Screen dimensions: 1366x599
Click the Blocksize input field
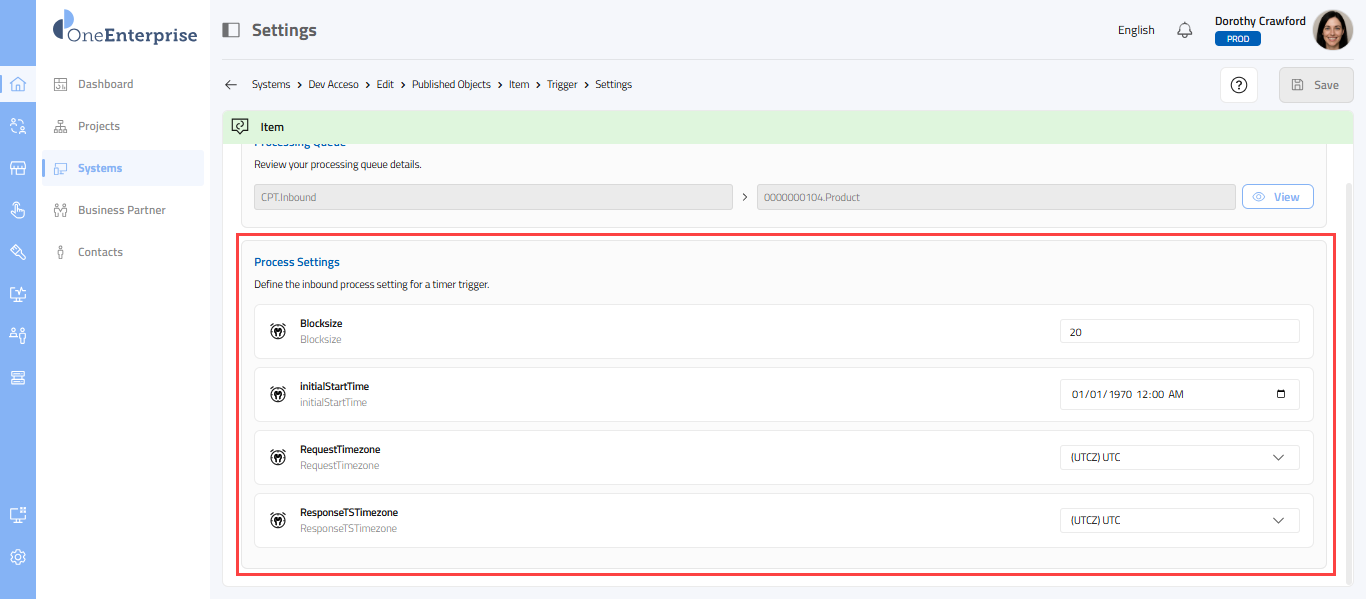(1179, 332)
